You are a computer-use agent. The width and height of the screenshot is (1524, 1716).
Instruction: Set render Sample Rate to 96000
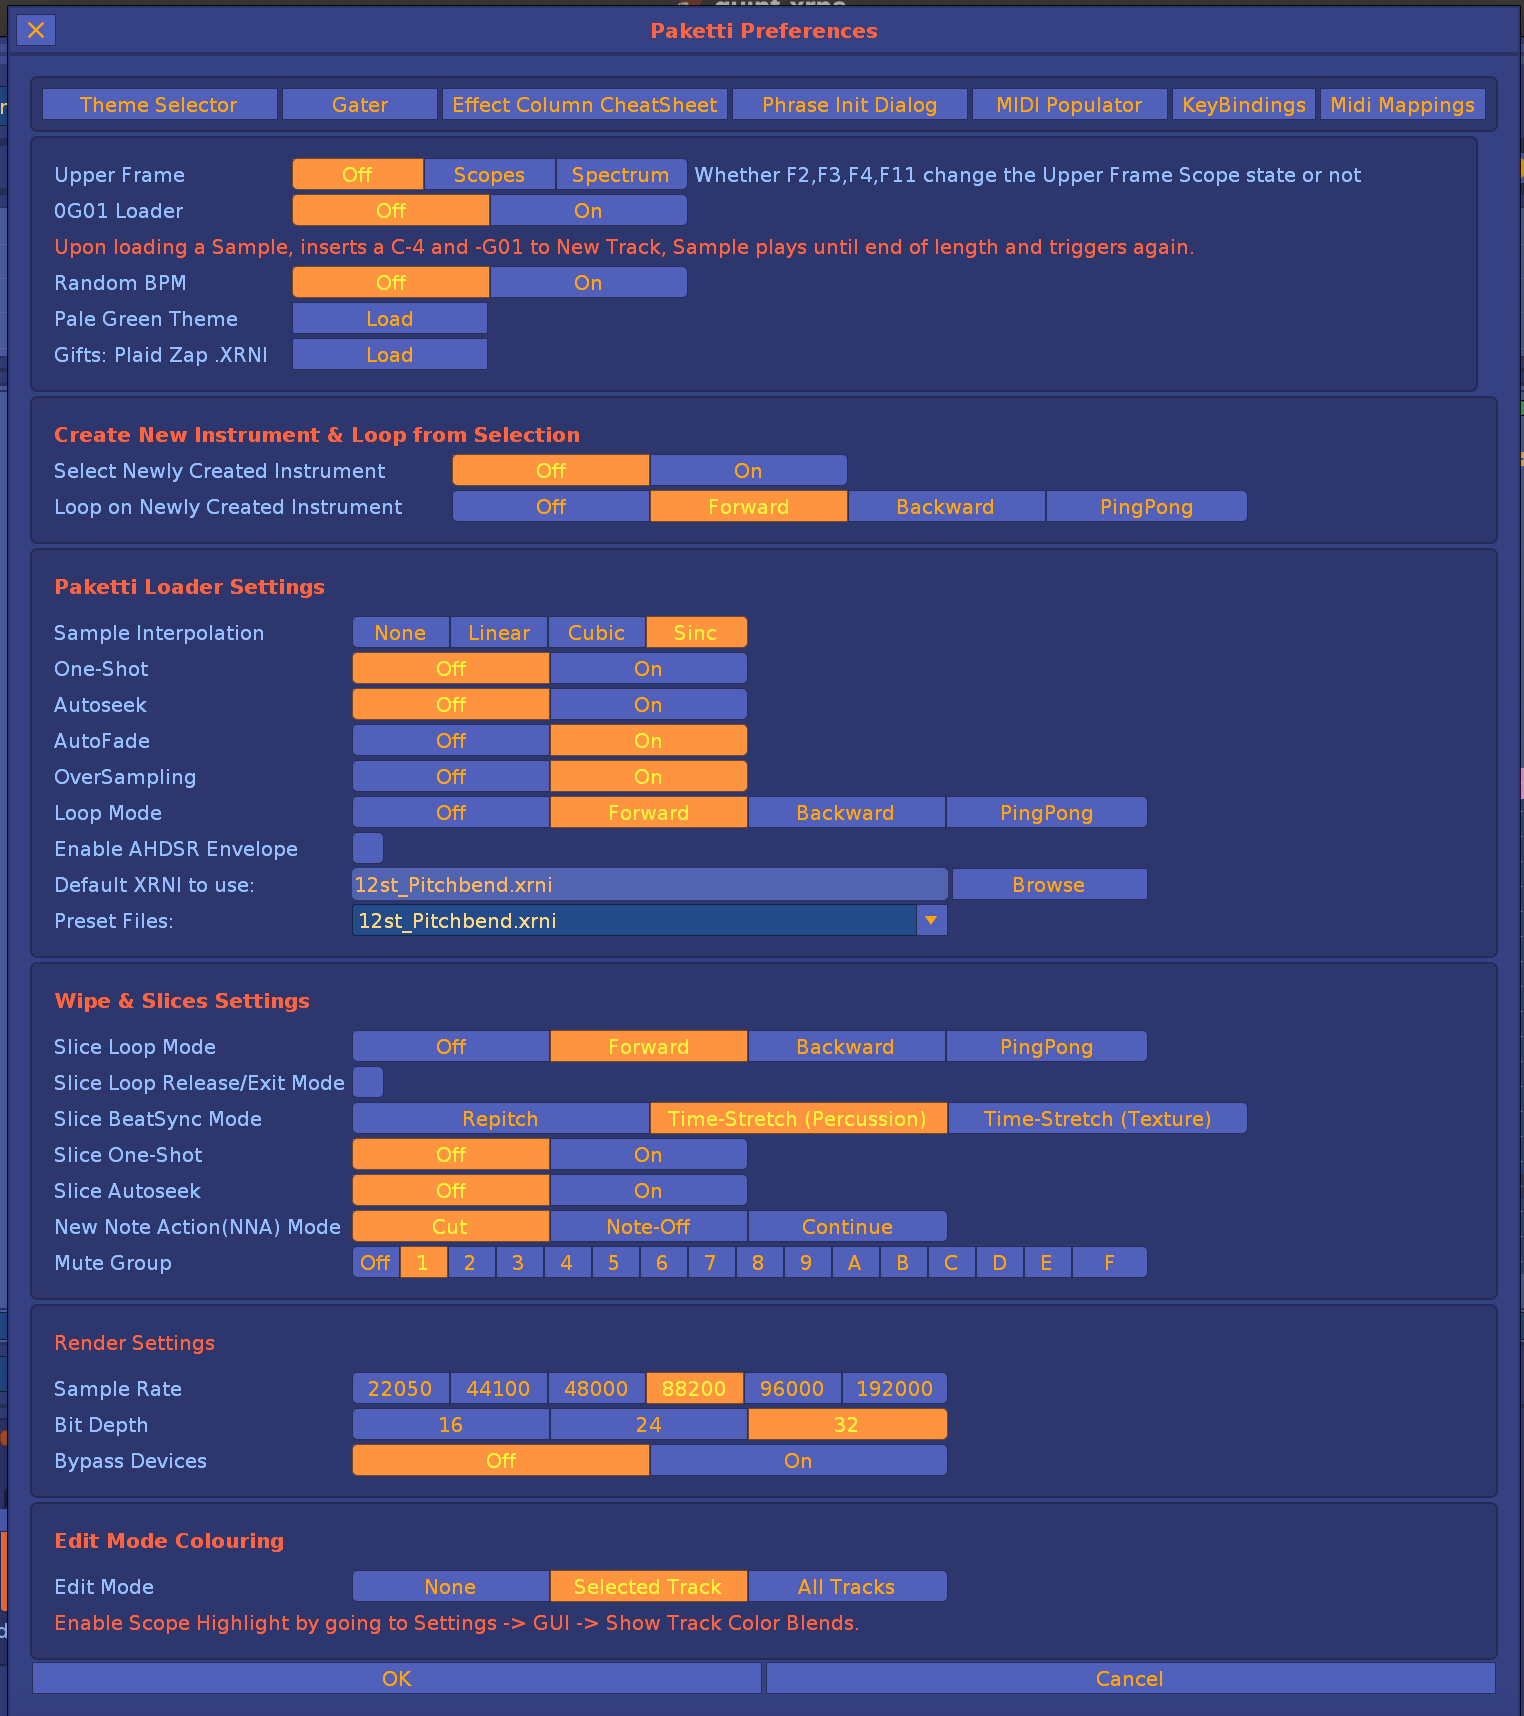(792, 1389)
